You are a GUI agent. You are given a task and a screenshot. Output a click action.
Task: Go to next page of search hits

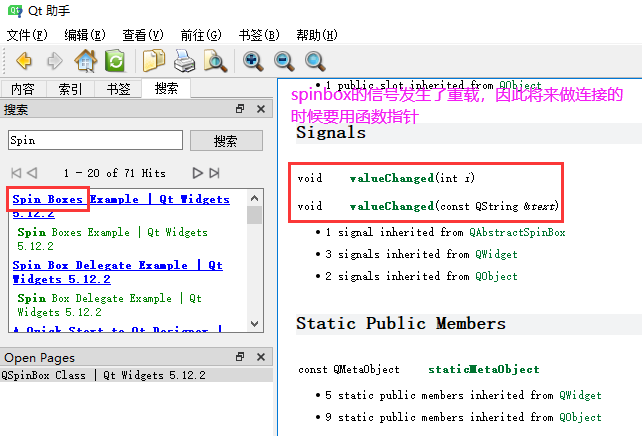click(197, 173)
